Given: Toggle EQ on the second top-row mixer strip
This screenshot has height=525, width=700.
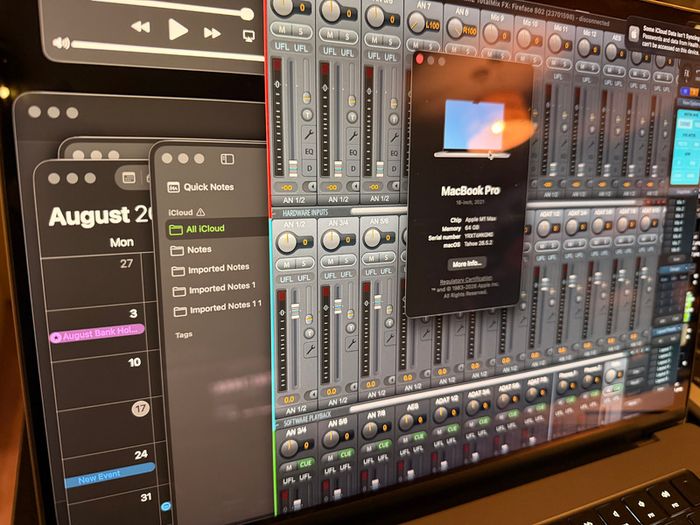Looking at the screenshot, I should tap(353, 153).
